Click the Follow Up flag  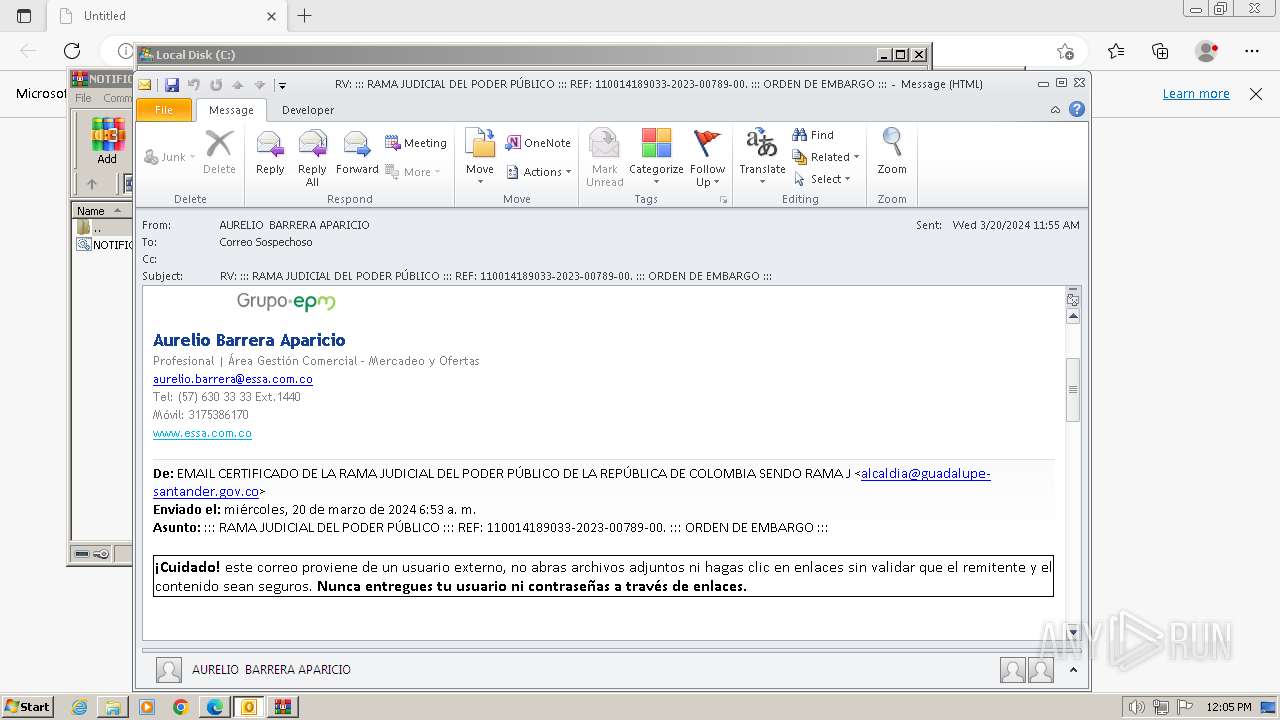[x=707, y=158]
